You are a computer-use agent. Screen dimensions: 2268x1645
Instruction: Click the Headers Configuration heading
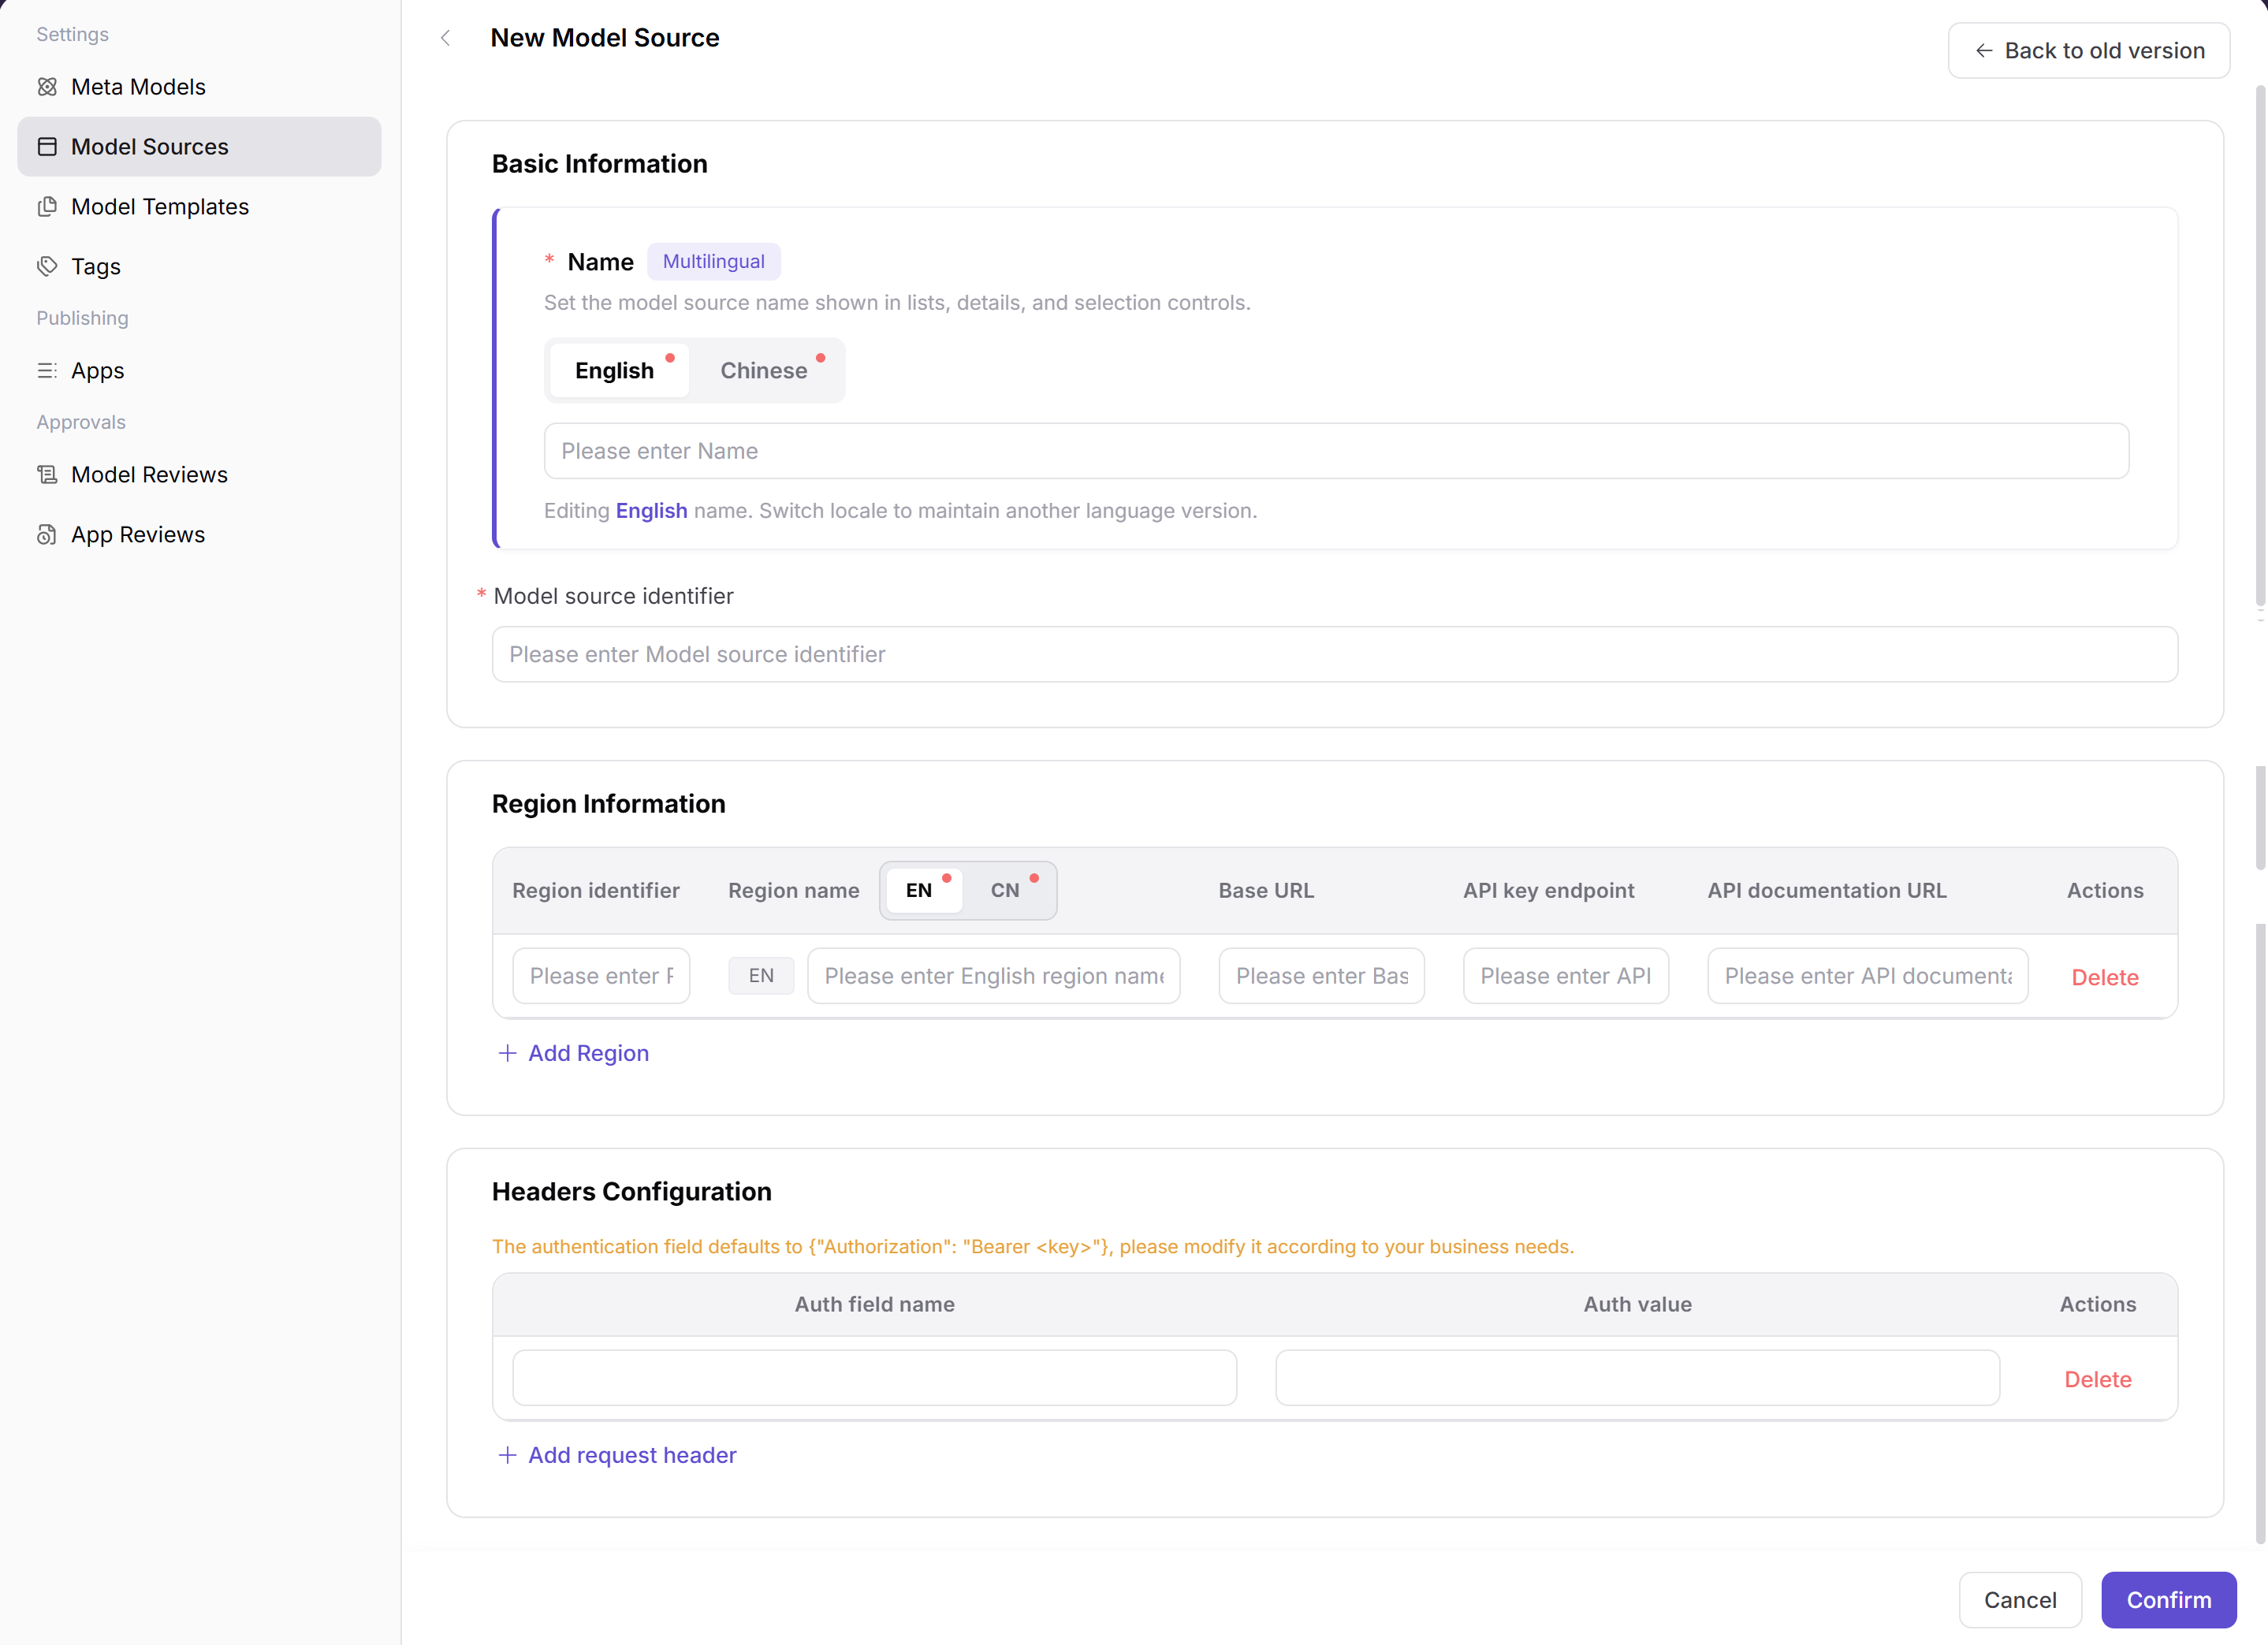point(632,1192)
